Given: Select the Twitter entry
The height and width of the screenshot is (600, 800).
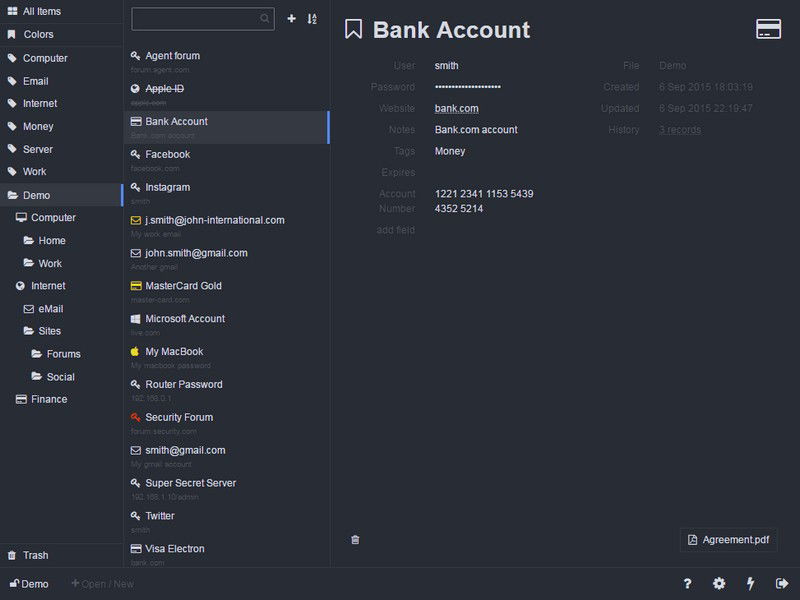Looking at the screenshot, I should pos(227,522).
